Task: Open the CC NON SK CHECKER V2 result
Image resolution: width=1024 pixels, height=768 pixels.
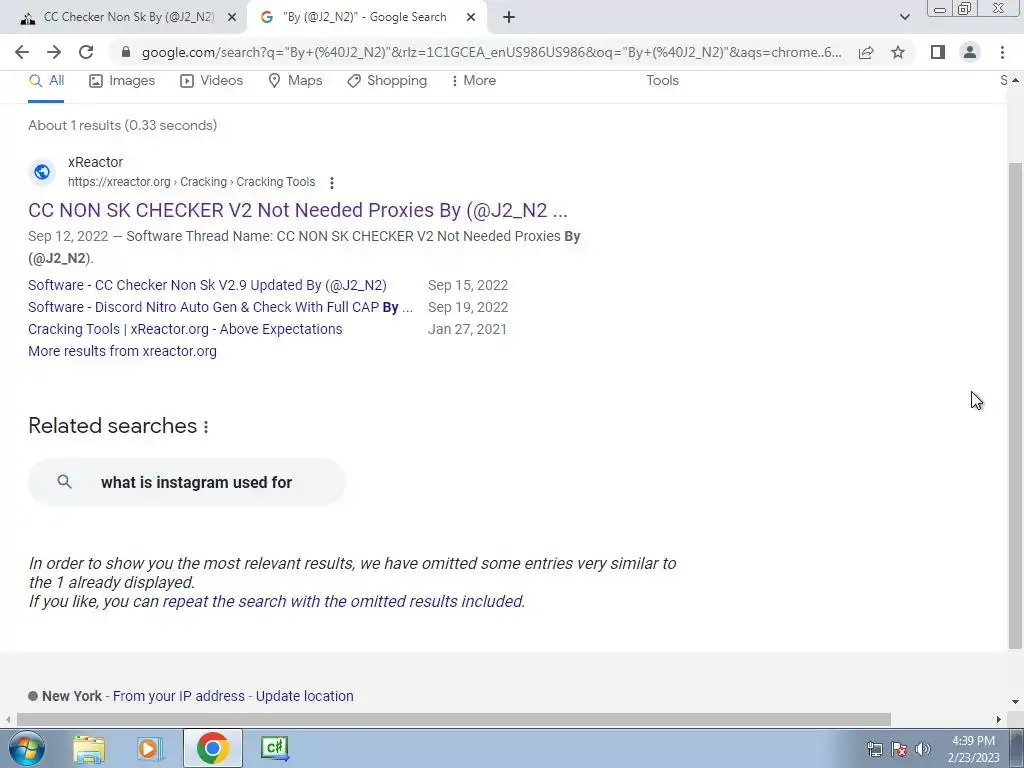Action: pyautogui.click(x=298, y=210)
